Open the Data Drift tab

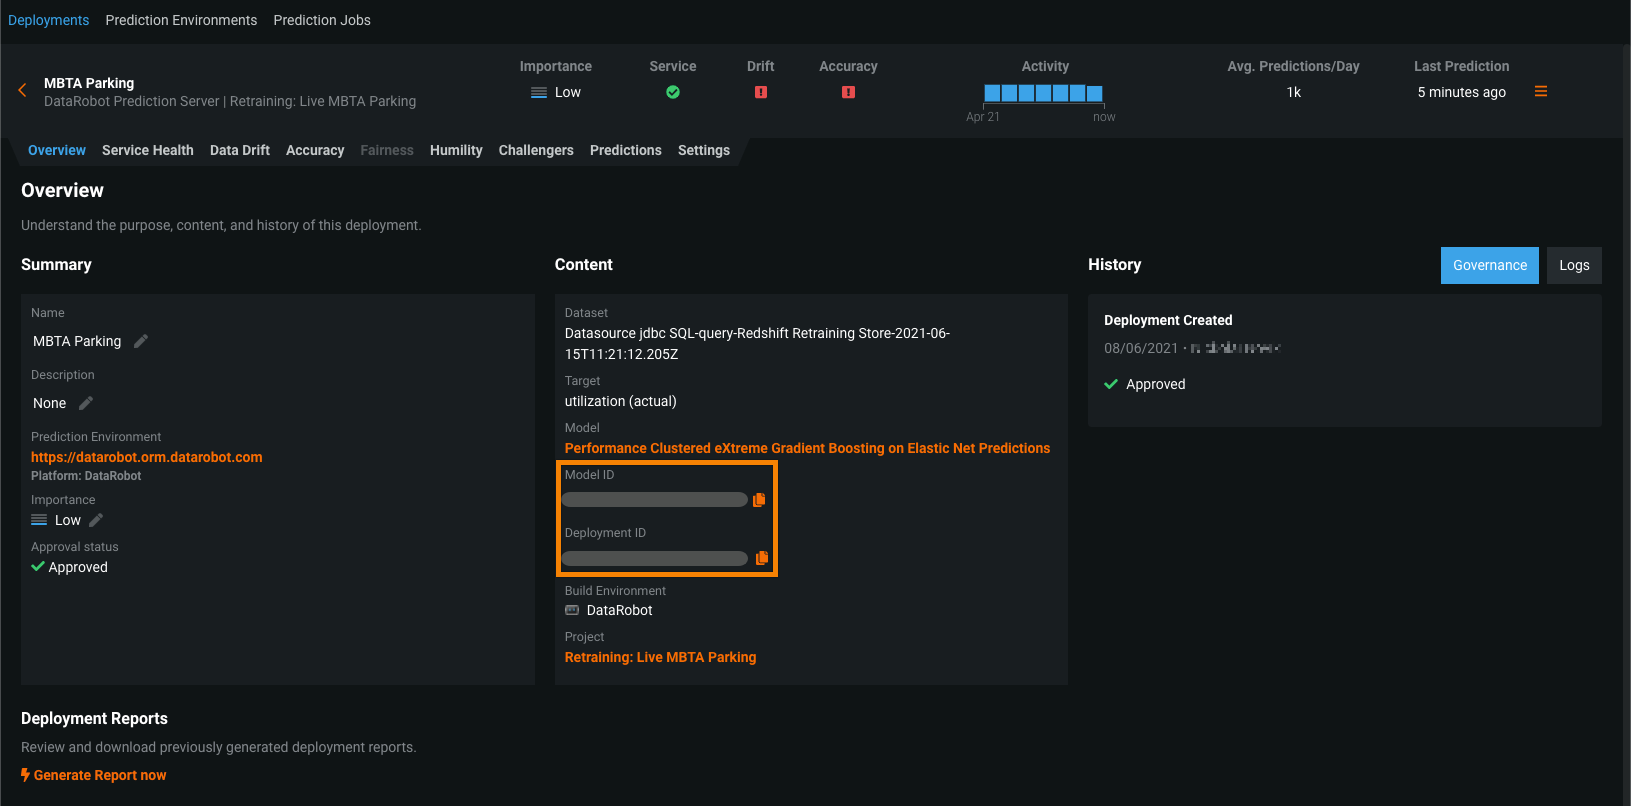tap(240, 150)
